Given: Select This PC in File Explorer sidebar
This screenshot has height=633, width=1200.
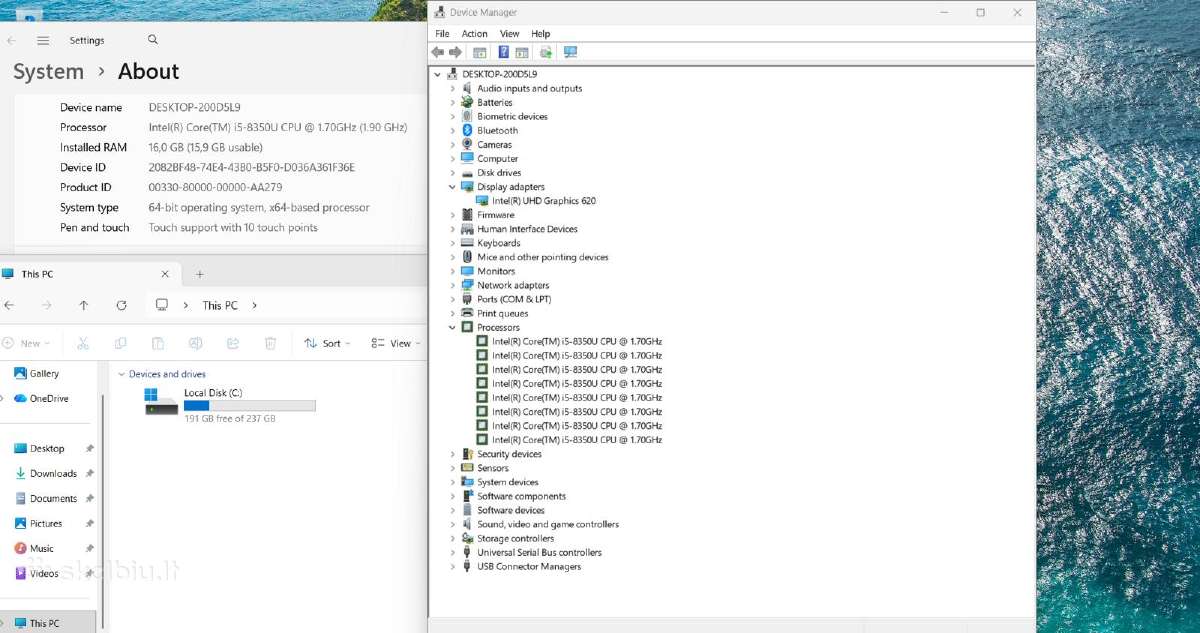Looking at the screenshot, I should (x=36, y=623).
